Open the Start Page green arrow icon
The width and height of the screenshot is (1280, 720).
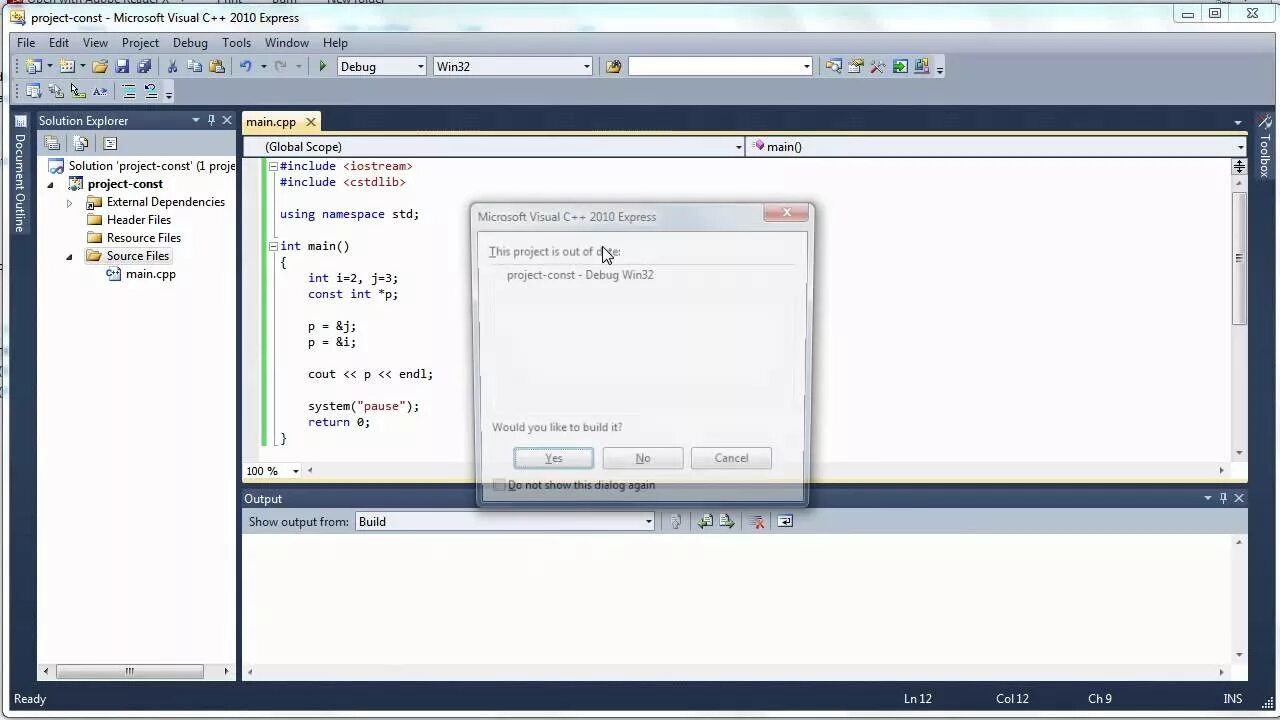[900, 66]
